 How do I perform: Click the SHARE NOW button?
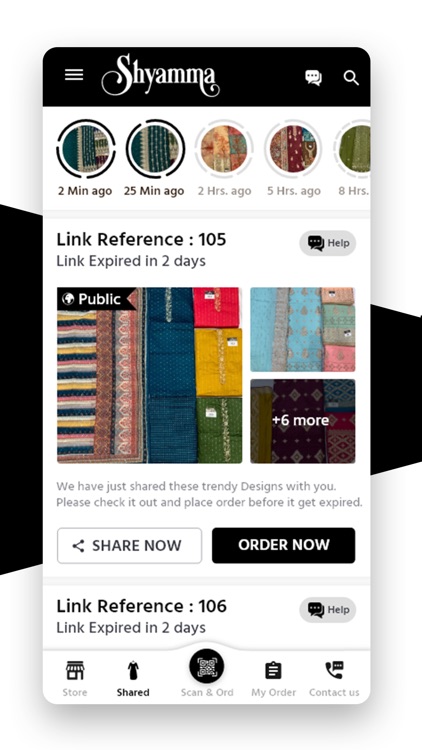click(x=129, y=546)
